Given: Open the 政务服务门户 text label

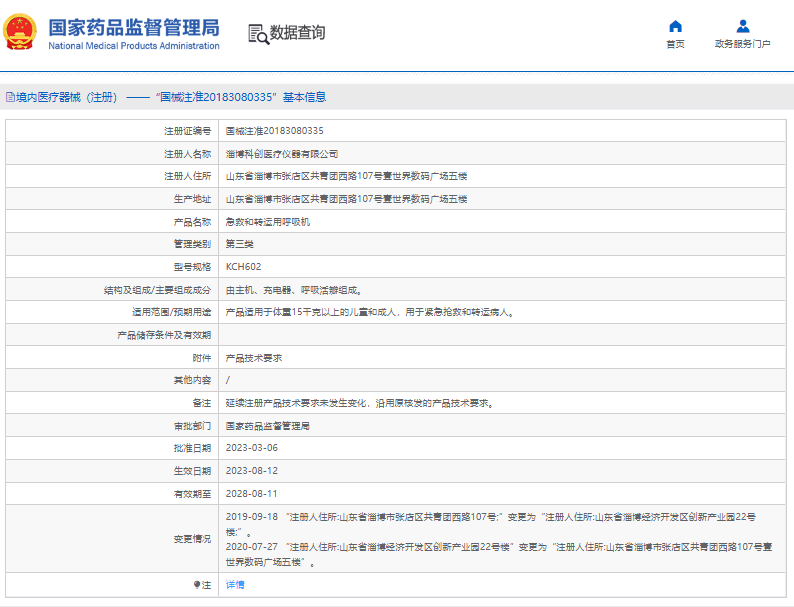Looking at the screenshot, I should 742,44.
